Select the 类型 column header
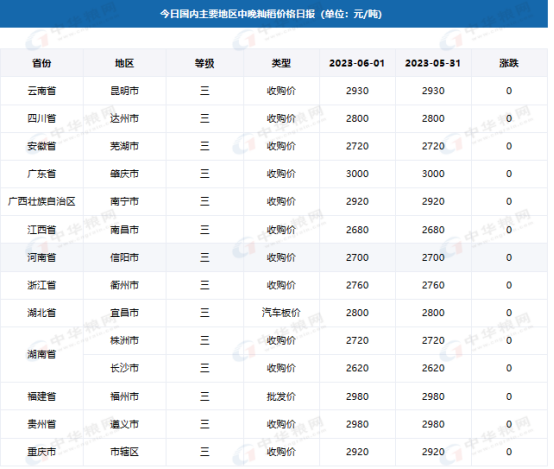This screenshot has width=554, height=469. (281, 63)
